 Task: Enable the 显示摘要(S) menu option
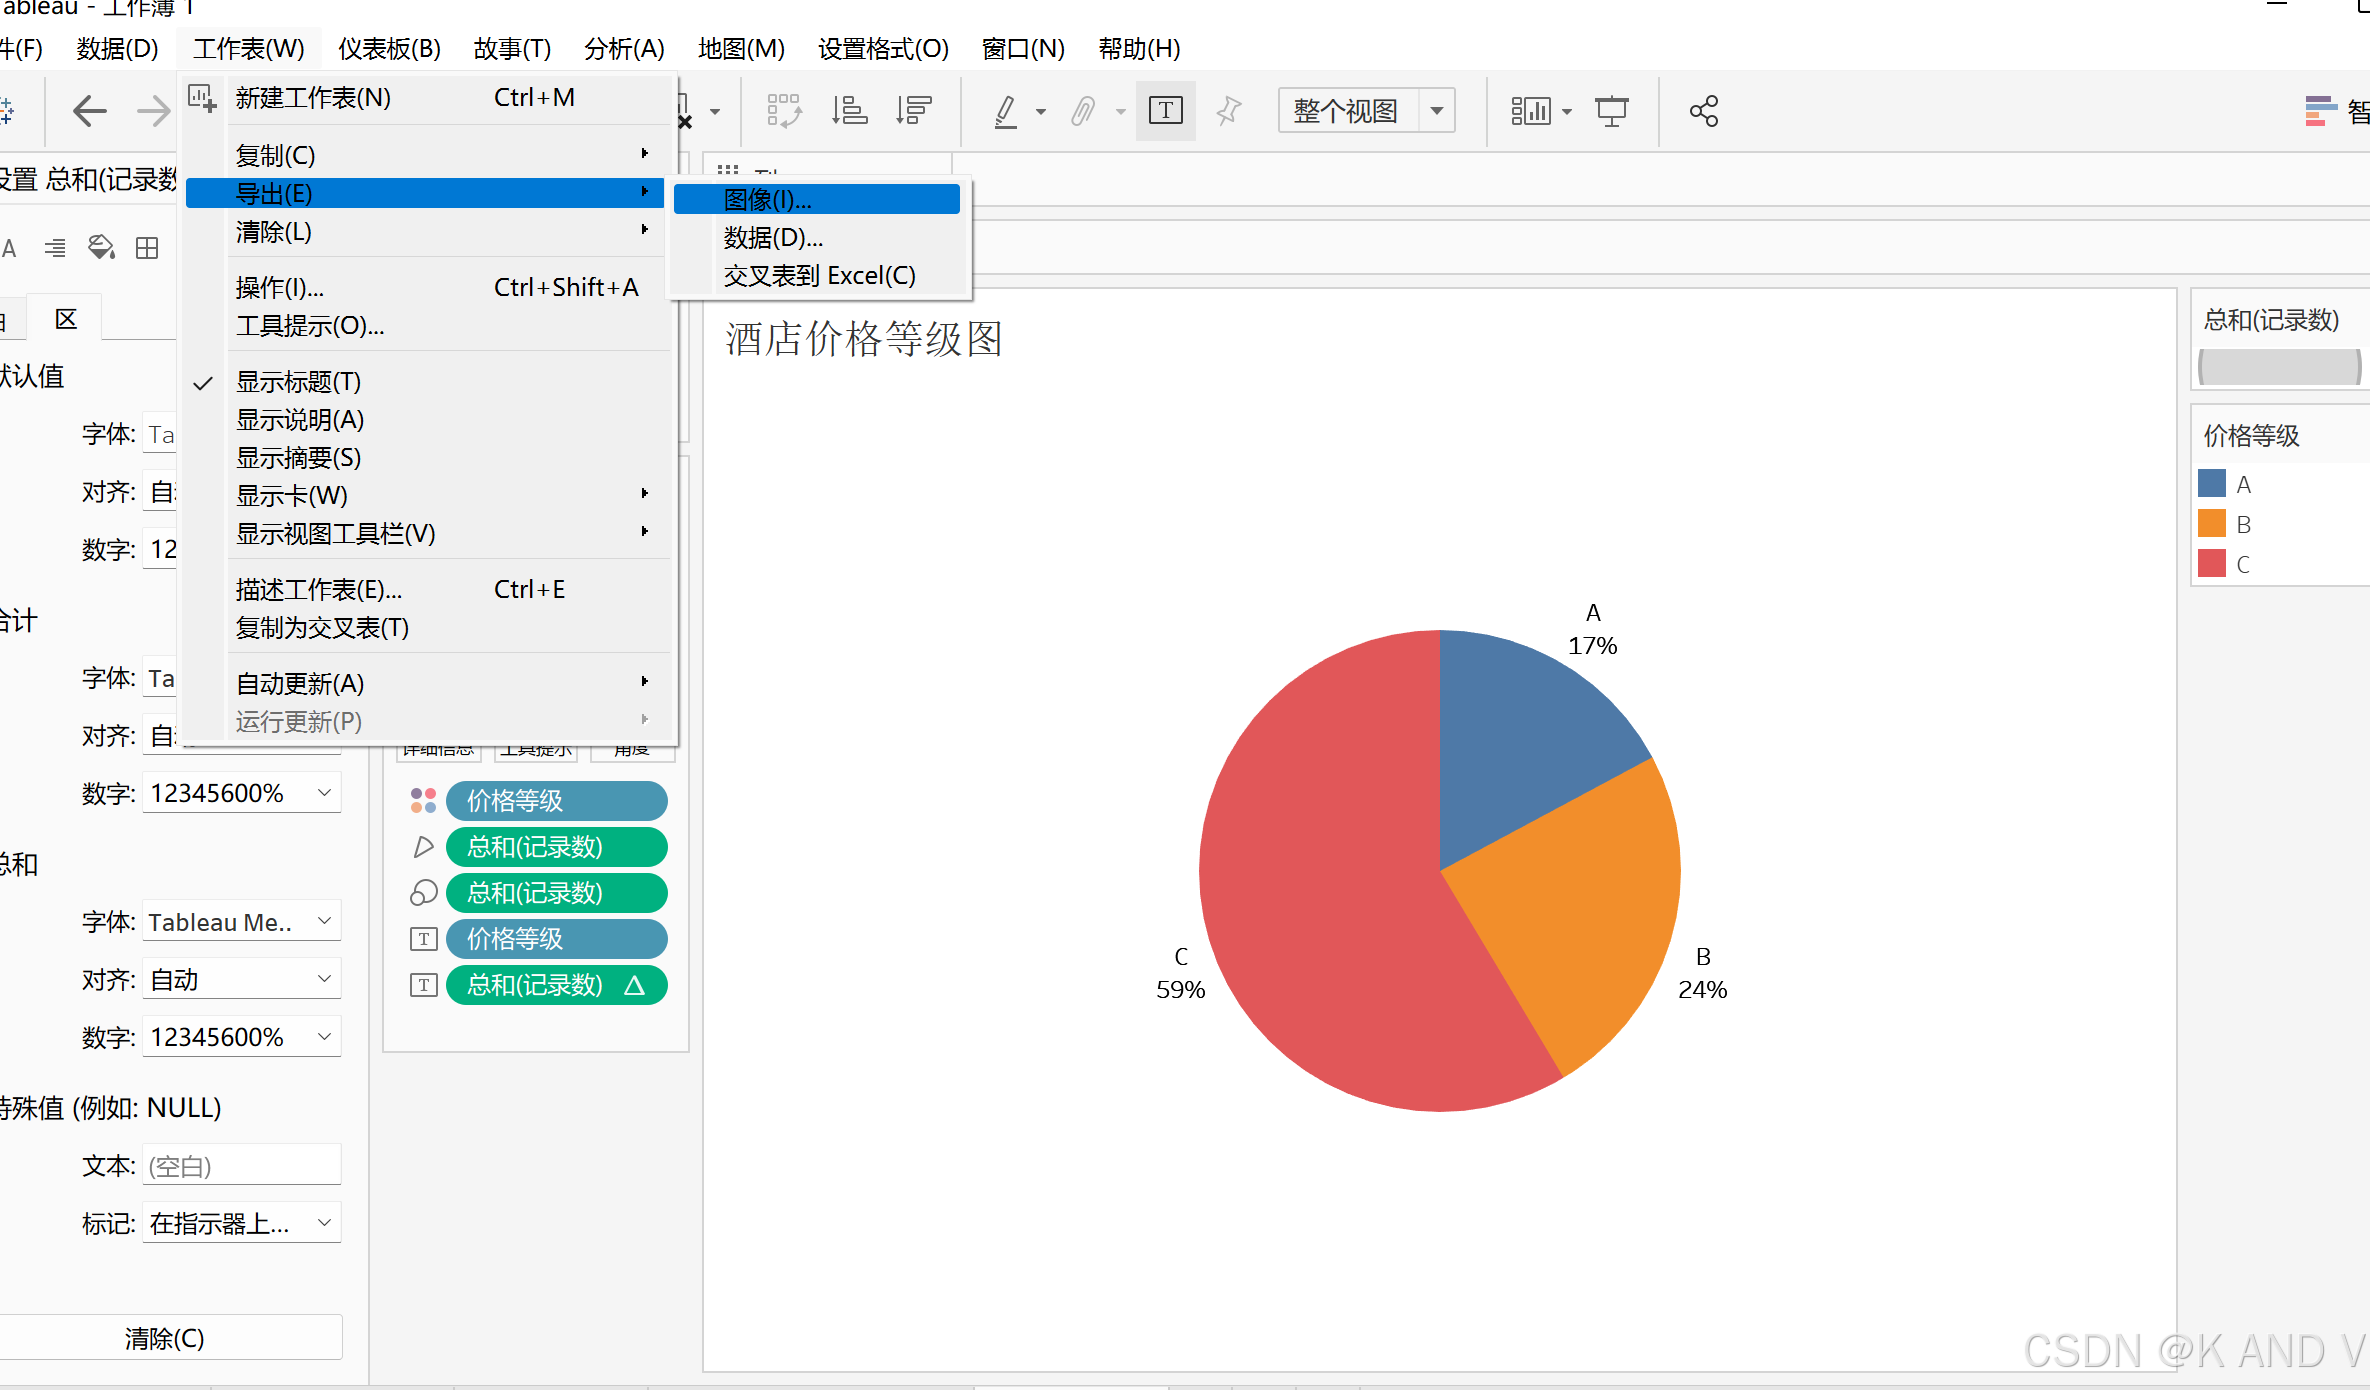pos(298,458)
